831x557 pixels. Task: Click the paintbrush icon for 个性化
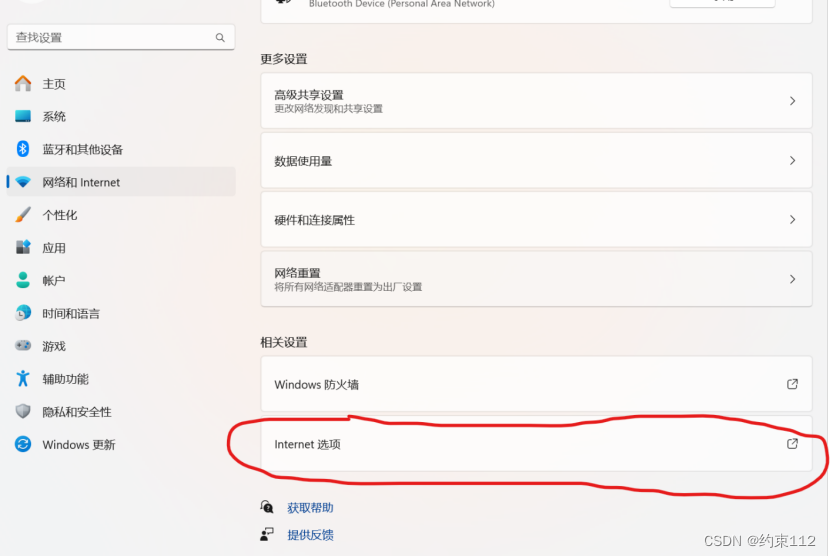point(23,215)
